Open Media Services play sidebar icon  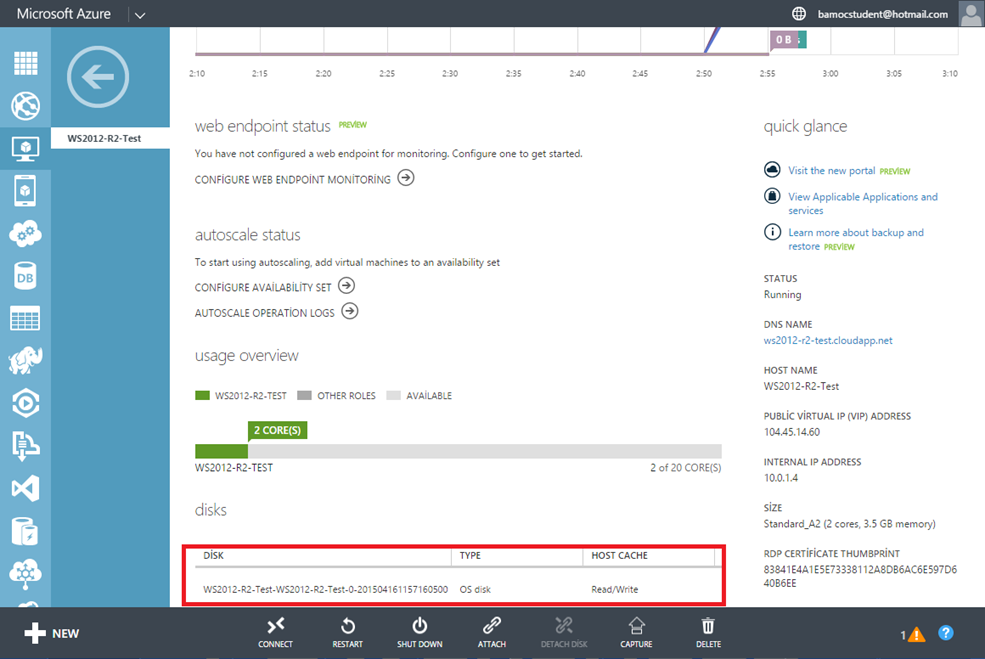tap(25, 403)
